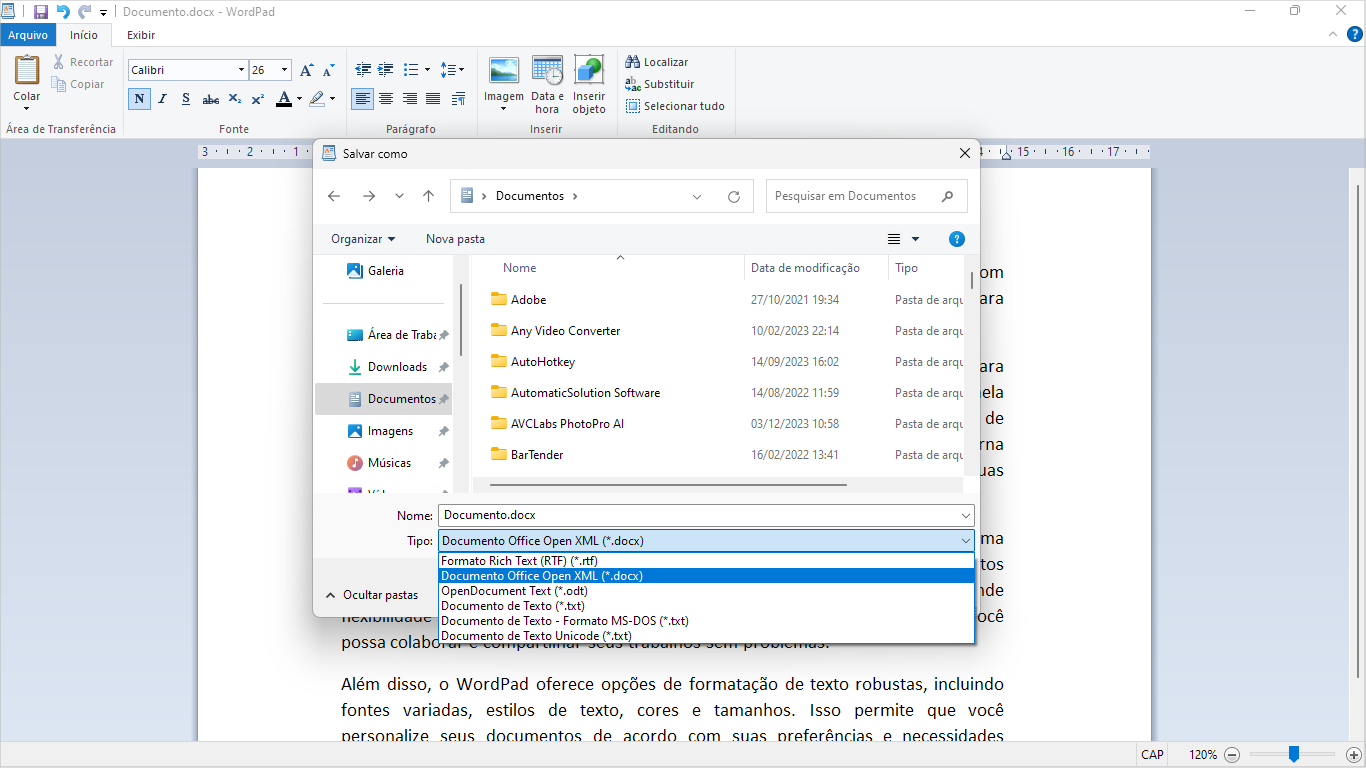Insert an image with Imagem icon
The image size is (1366, 768).
point(504,71)
